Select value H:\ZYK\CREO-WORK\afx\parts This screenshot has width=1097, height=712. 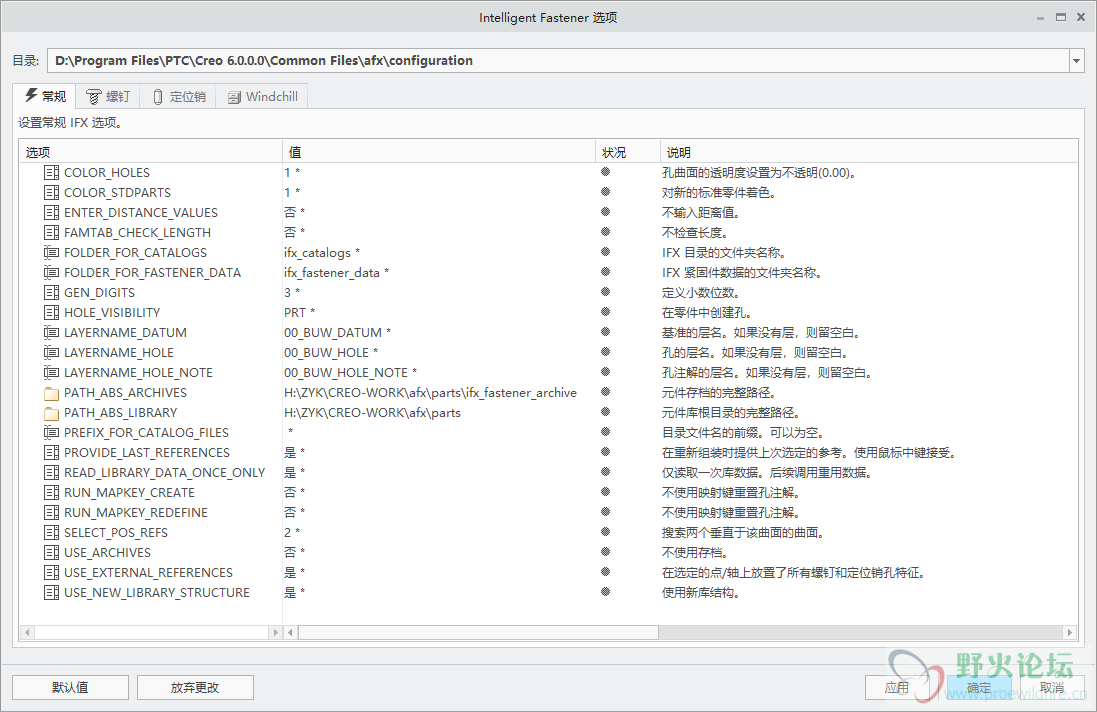pyautogui.click(x=372, y=413)
